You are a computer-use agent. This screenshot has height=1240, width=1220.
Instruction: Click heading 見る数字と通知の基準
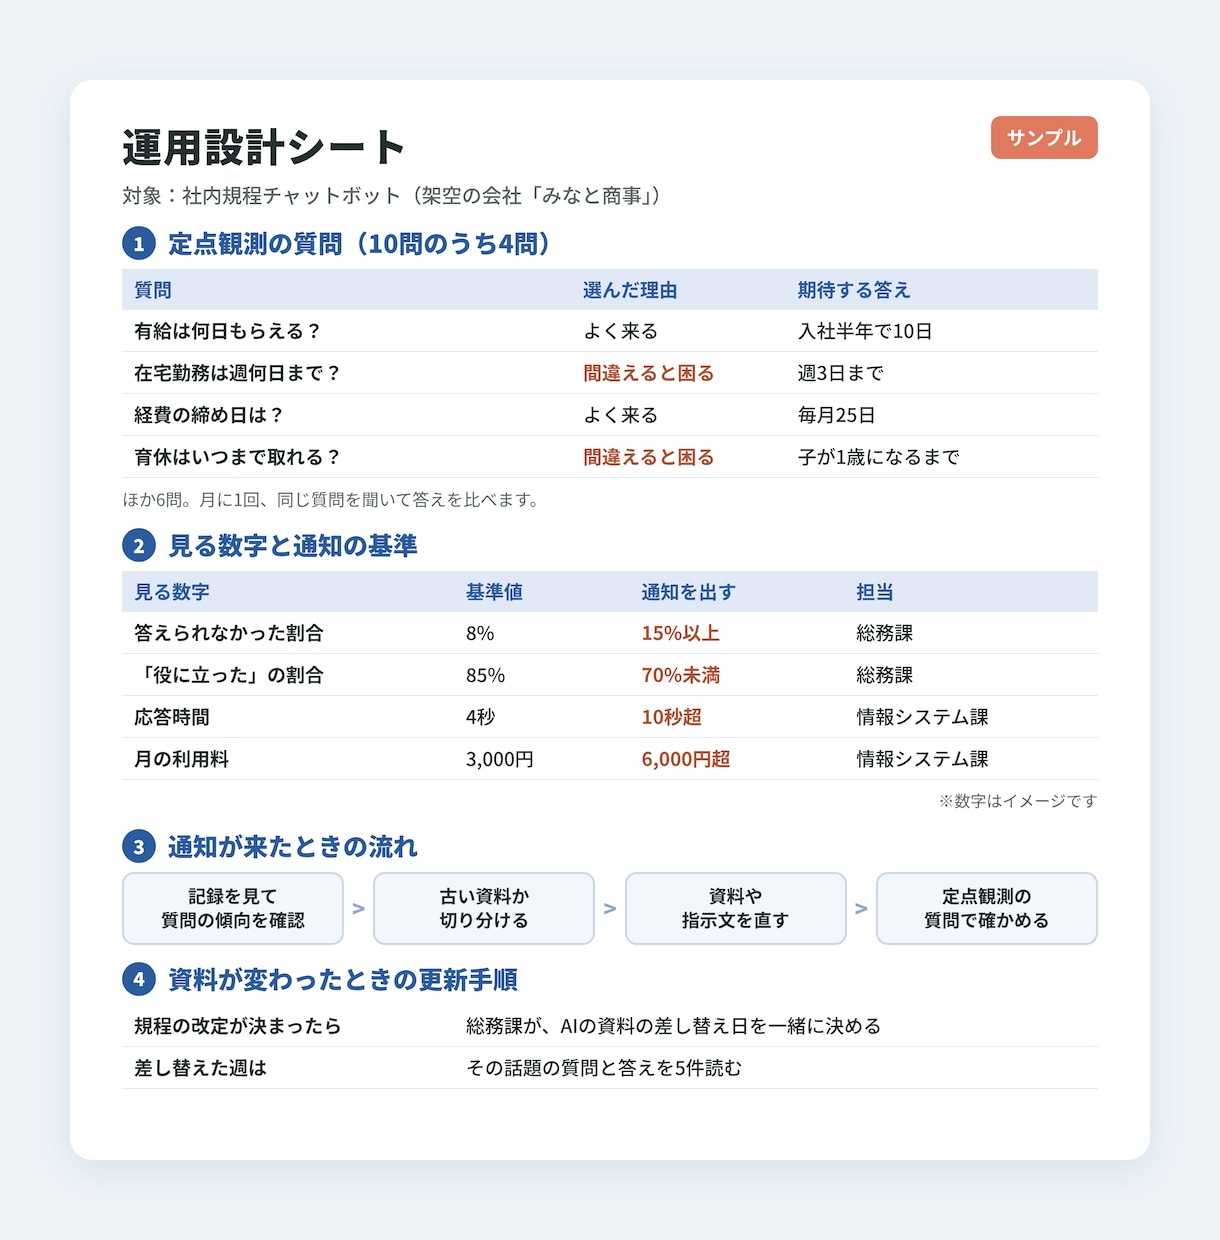click(293, 546)
